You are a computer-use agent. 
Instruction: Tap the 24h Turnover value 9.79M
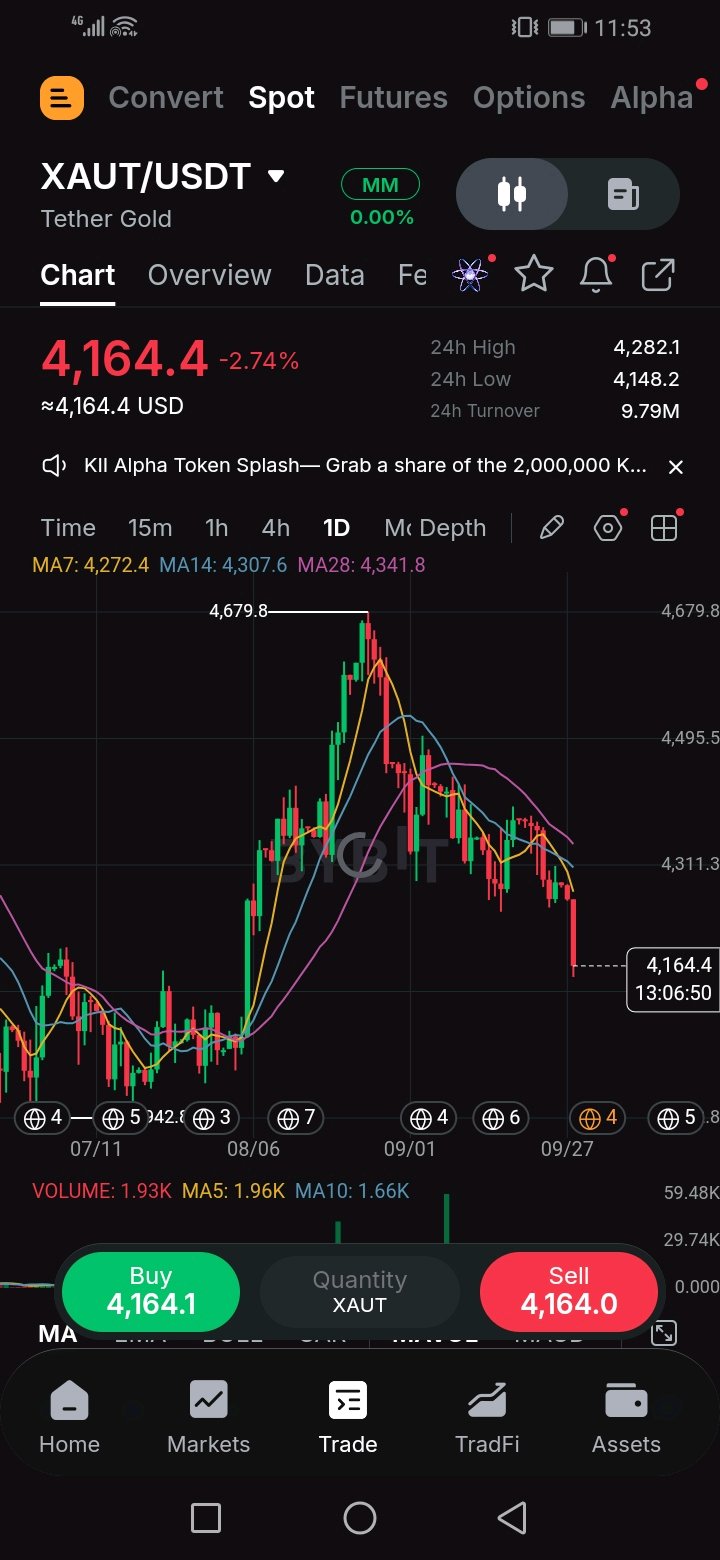(x=650, y=411)
